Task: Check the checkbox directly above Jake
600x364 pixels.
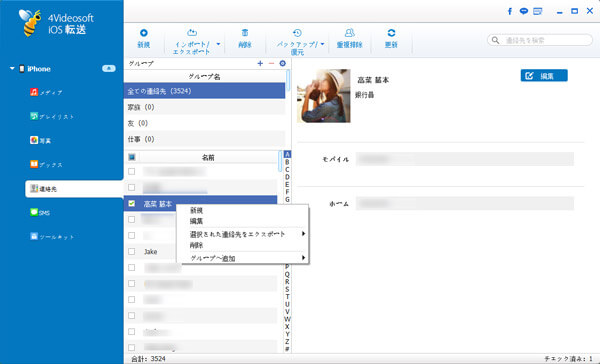Action: point(132,235)
